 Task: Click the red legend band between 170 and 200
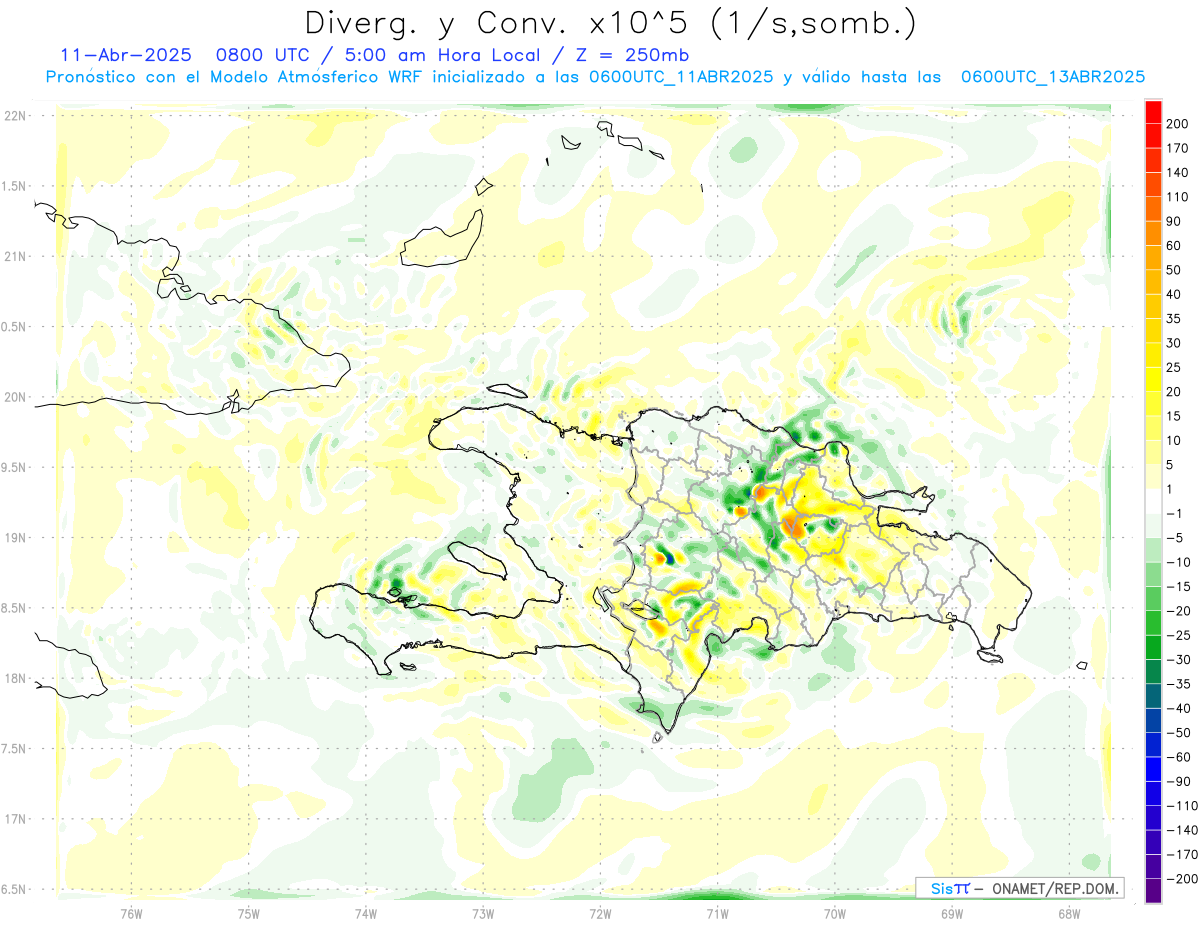1153,136
